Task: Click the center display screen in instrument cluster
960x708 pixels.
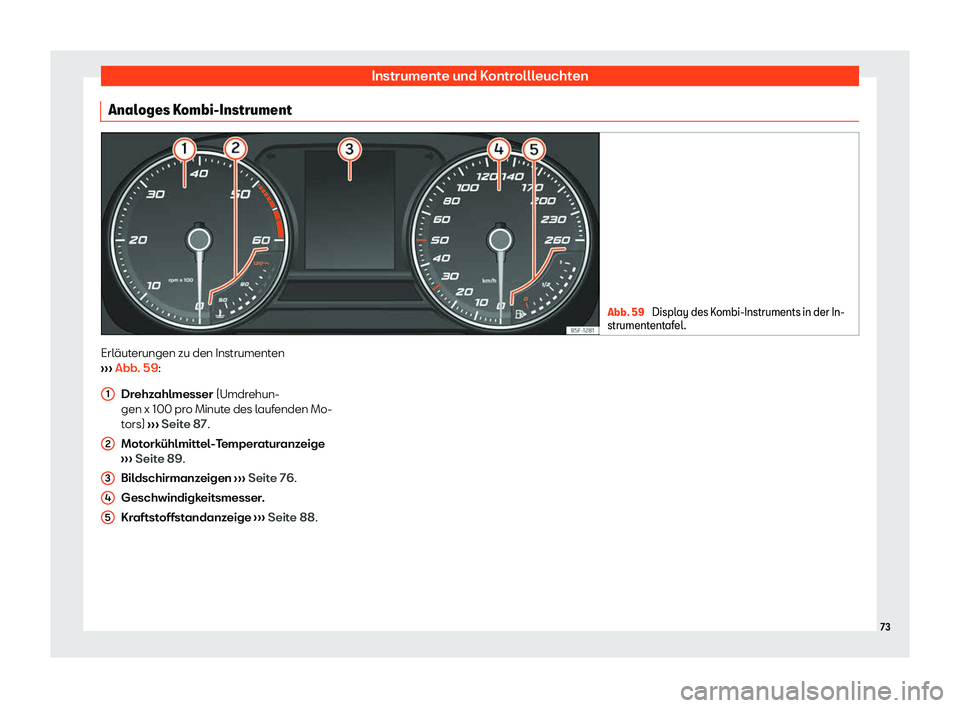Action: [x=350, y=209]
